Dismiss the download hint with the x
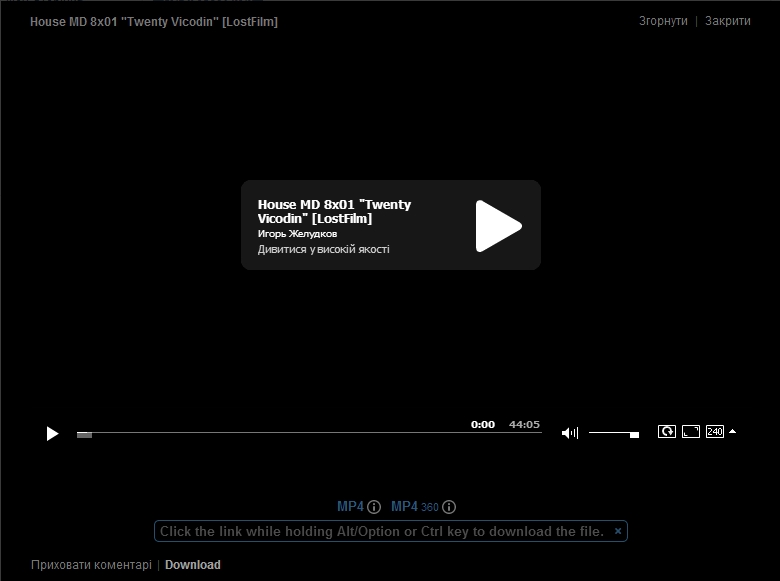The height and width of the screenshot is (581, 780). (618, 531)
